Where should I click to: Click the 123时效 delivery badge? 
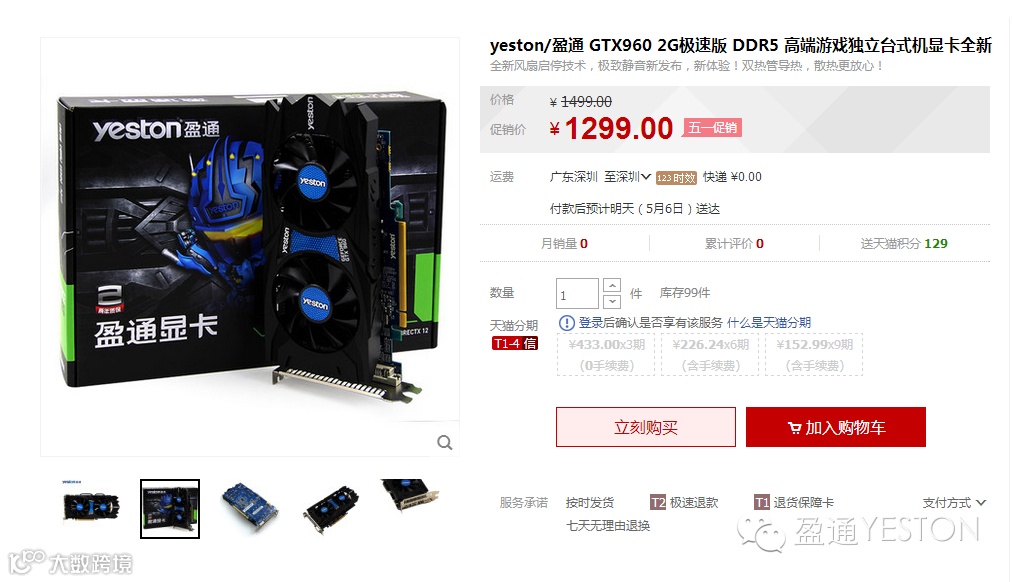point(676,178)
